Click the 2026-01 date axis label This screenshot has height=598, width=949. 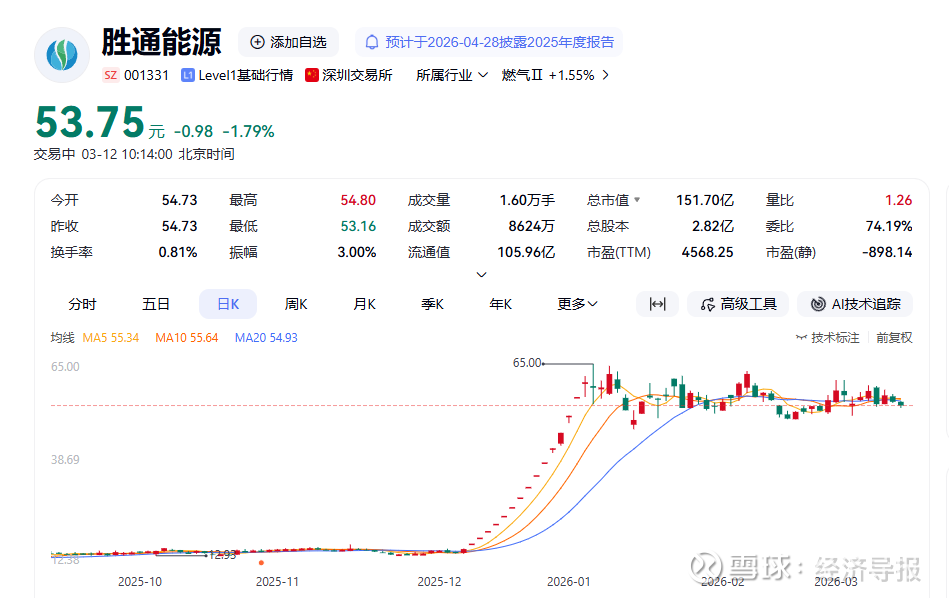point(568,582)
